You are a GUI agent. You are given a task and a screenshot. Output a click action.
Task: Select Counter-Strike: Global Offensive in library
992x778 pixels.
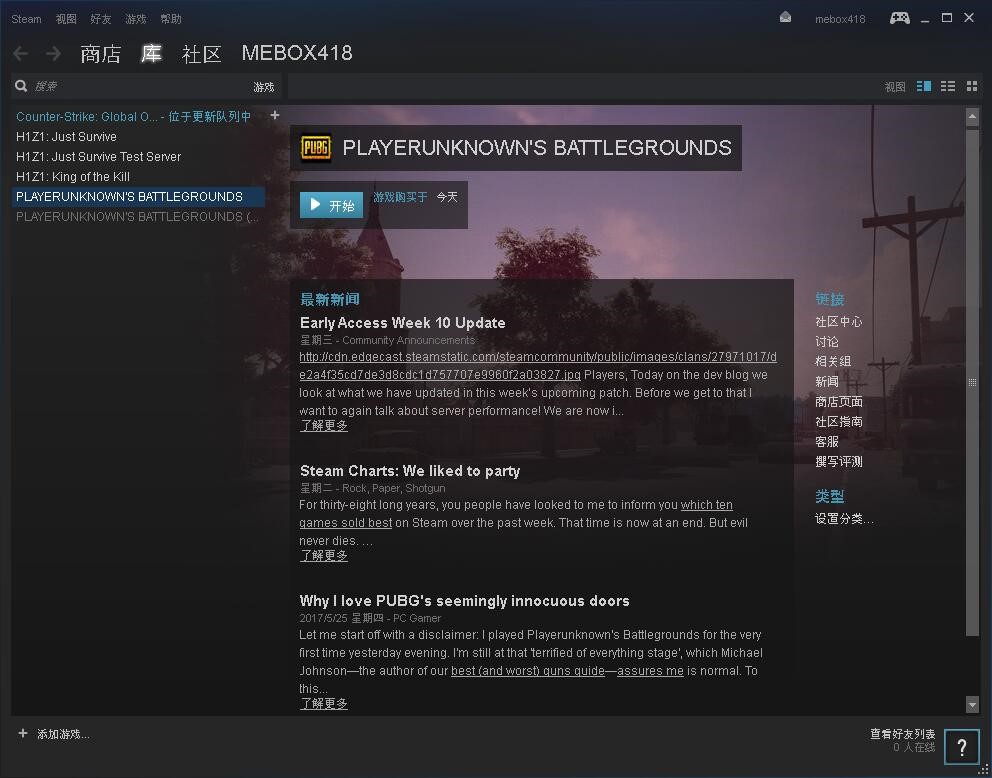pos(133,116)
